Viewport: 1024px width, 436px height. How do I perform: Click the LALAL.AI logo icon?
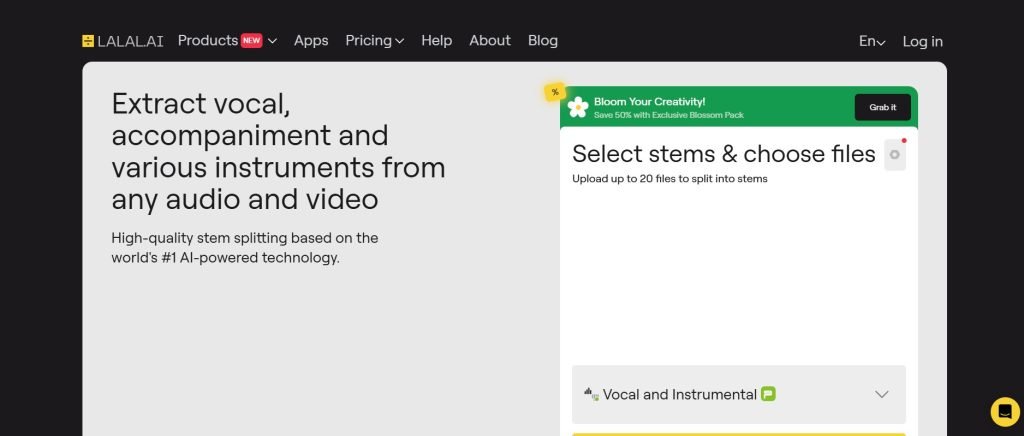(88, 41)
